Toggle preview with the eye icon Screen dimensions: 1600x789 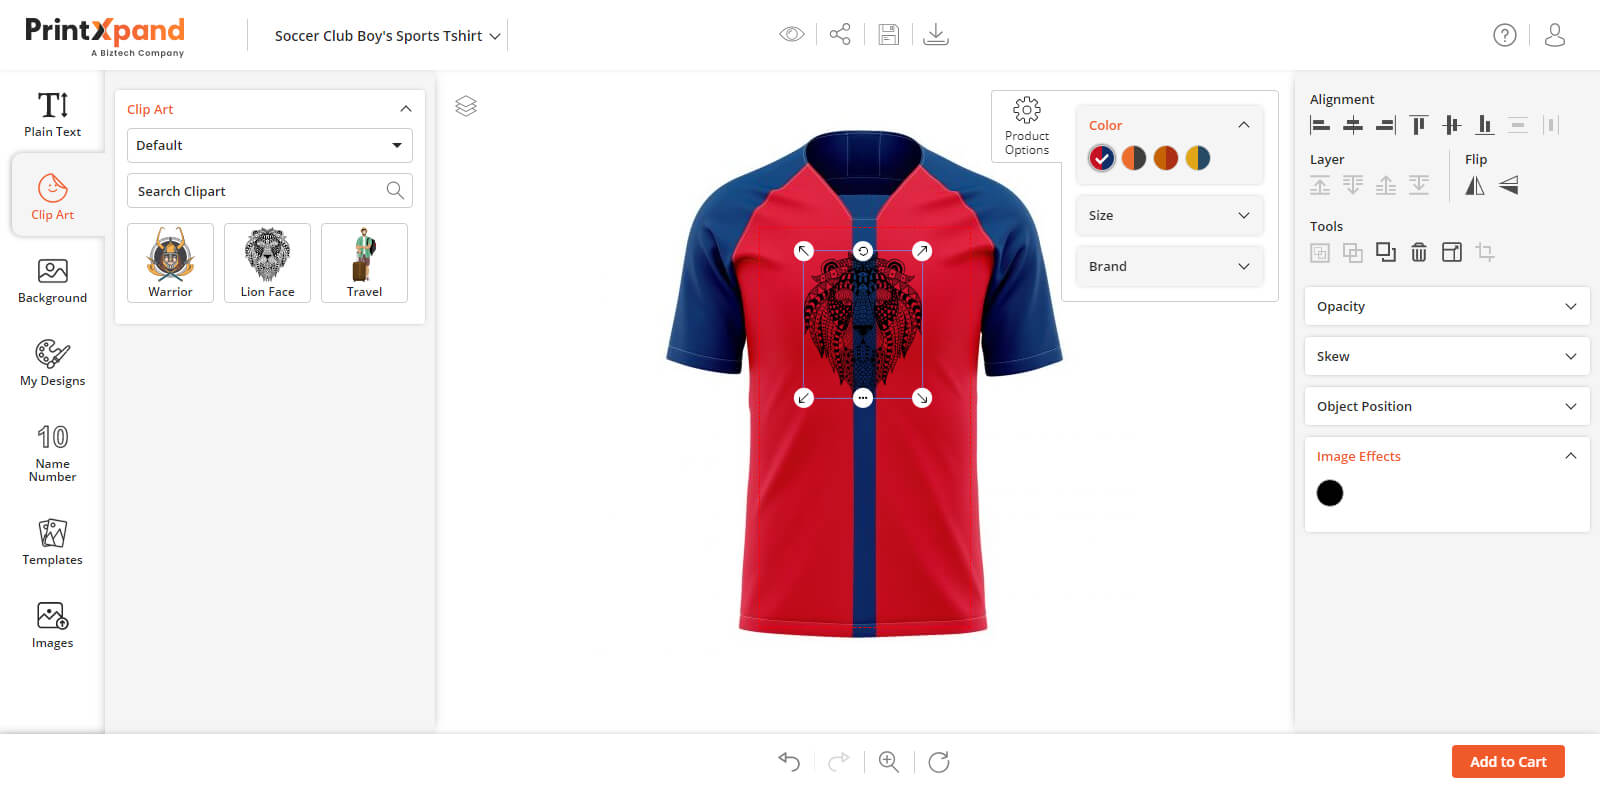click(791, 35)
